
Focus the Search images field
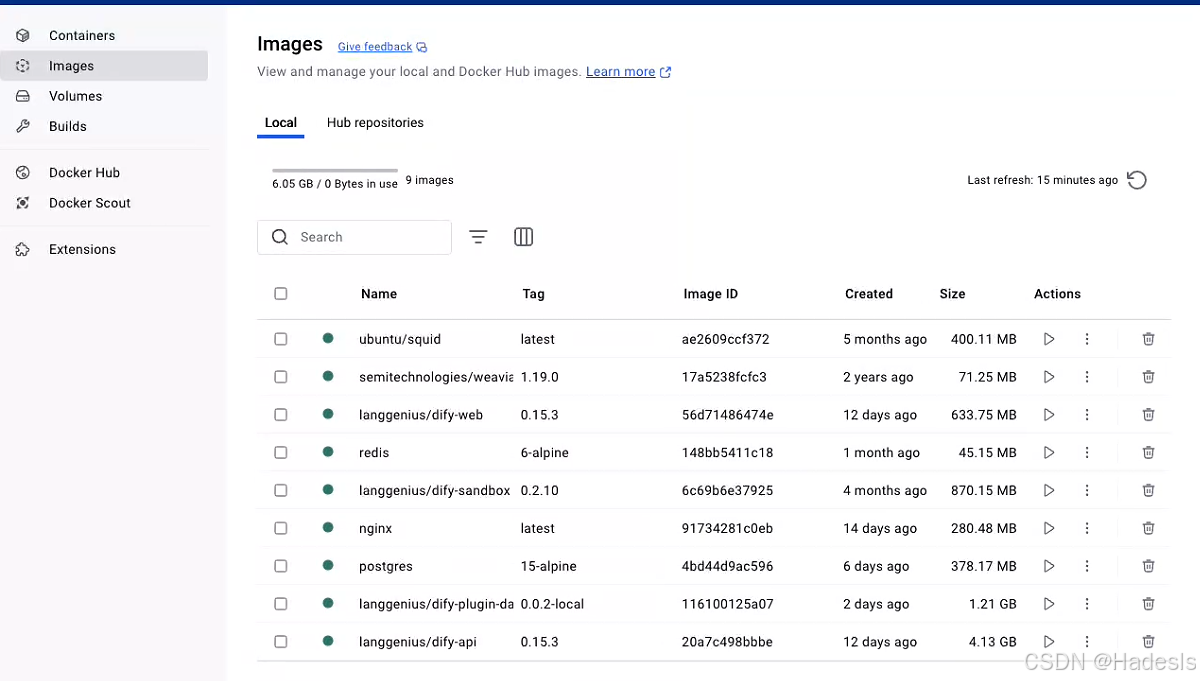click(354, 237)
